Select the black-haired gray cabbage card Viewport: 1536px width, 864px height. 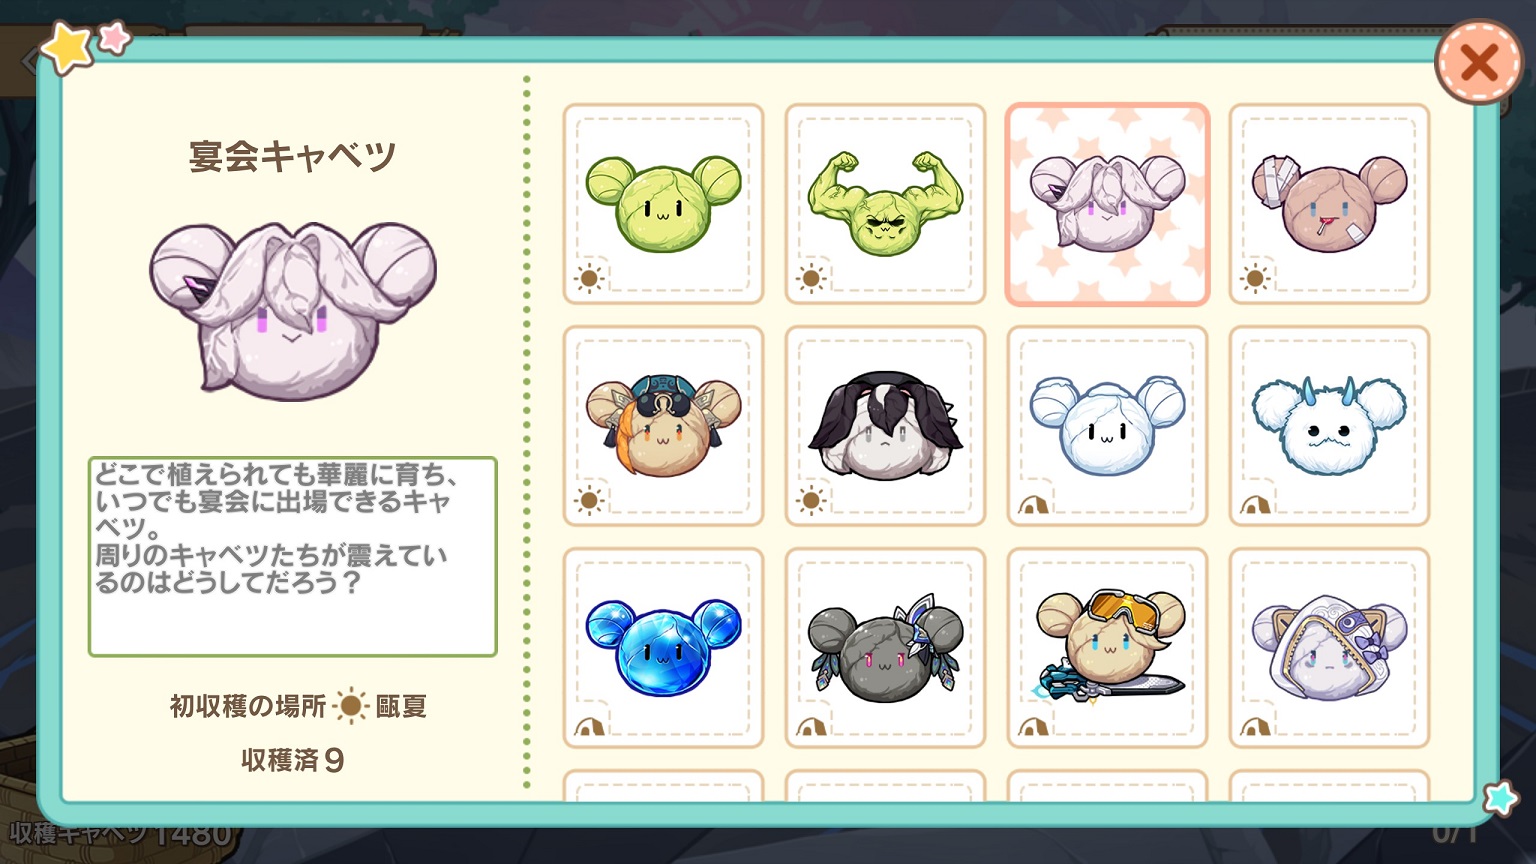[x=885, y=426]
